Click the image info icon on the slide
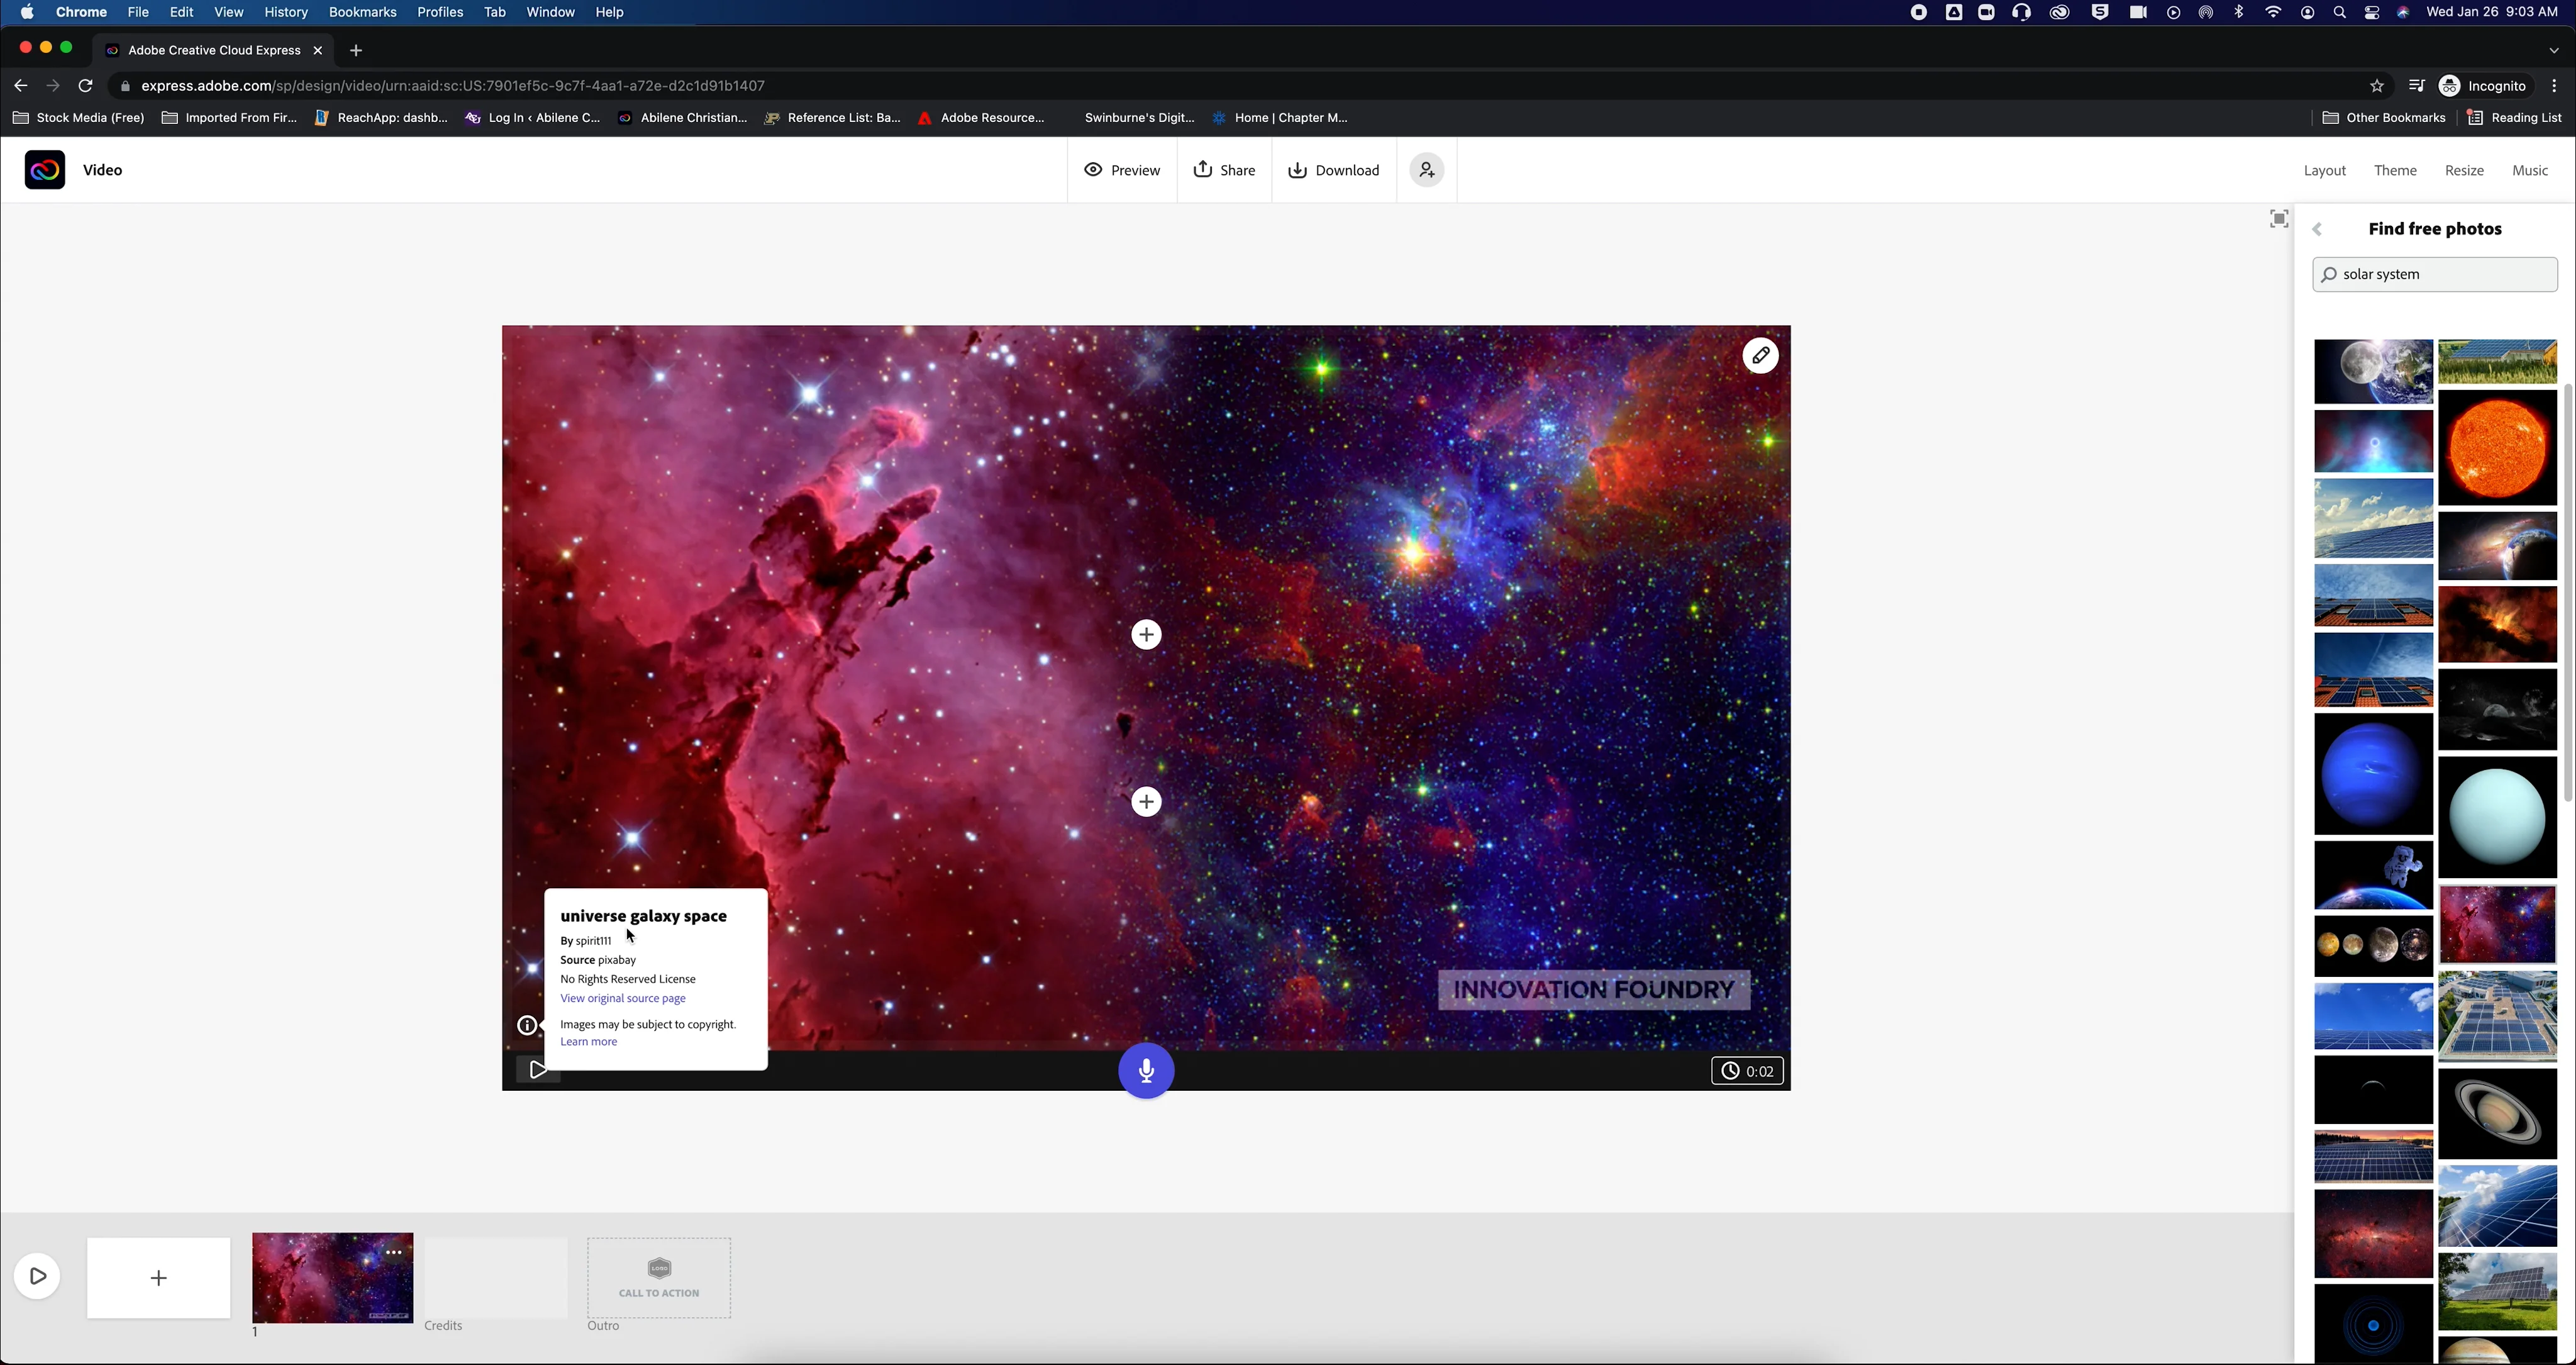 [526, 1025]
